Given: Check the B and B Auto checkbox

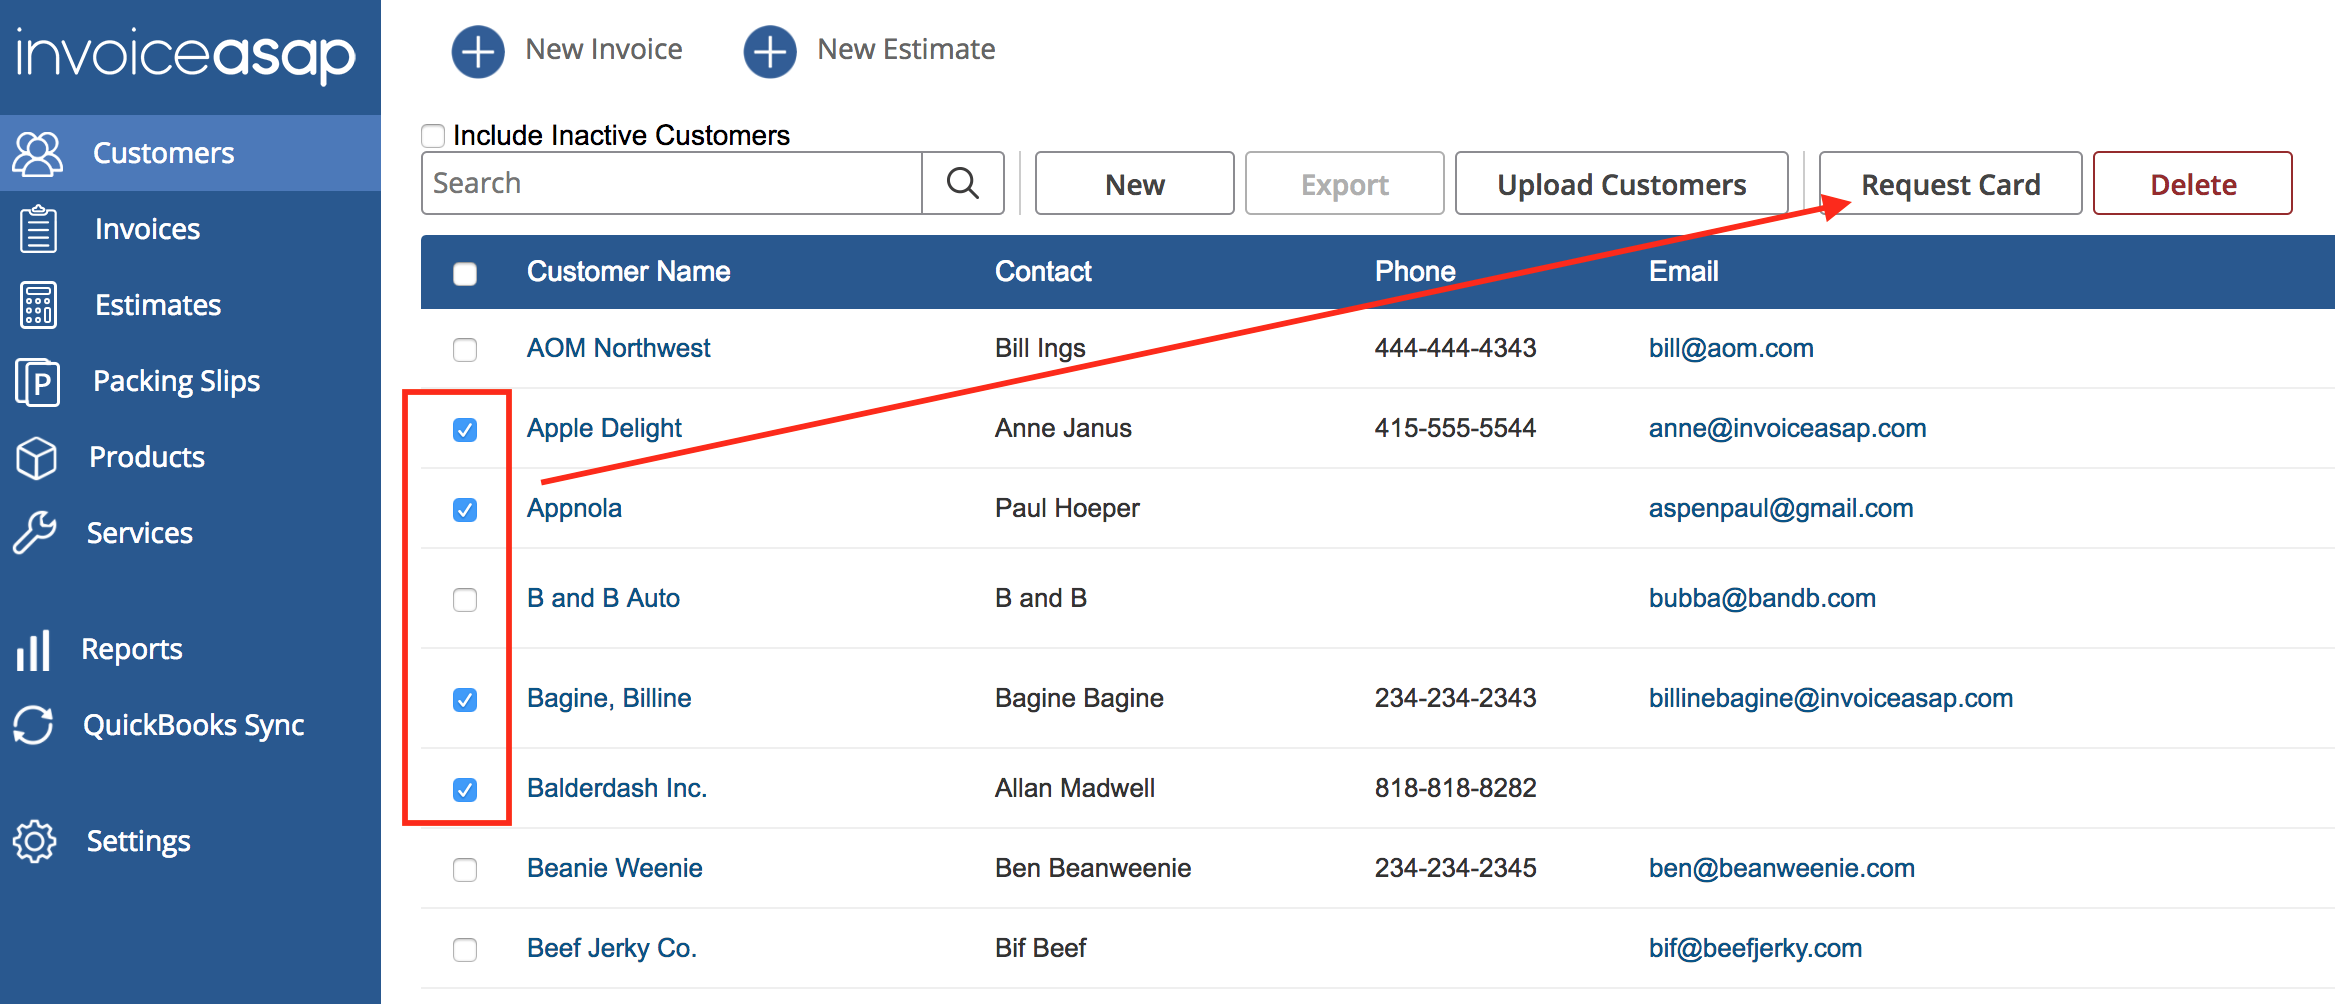Looking at the screenshot, I should (x=465, y=600).
